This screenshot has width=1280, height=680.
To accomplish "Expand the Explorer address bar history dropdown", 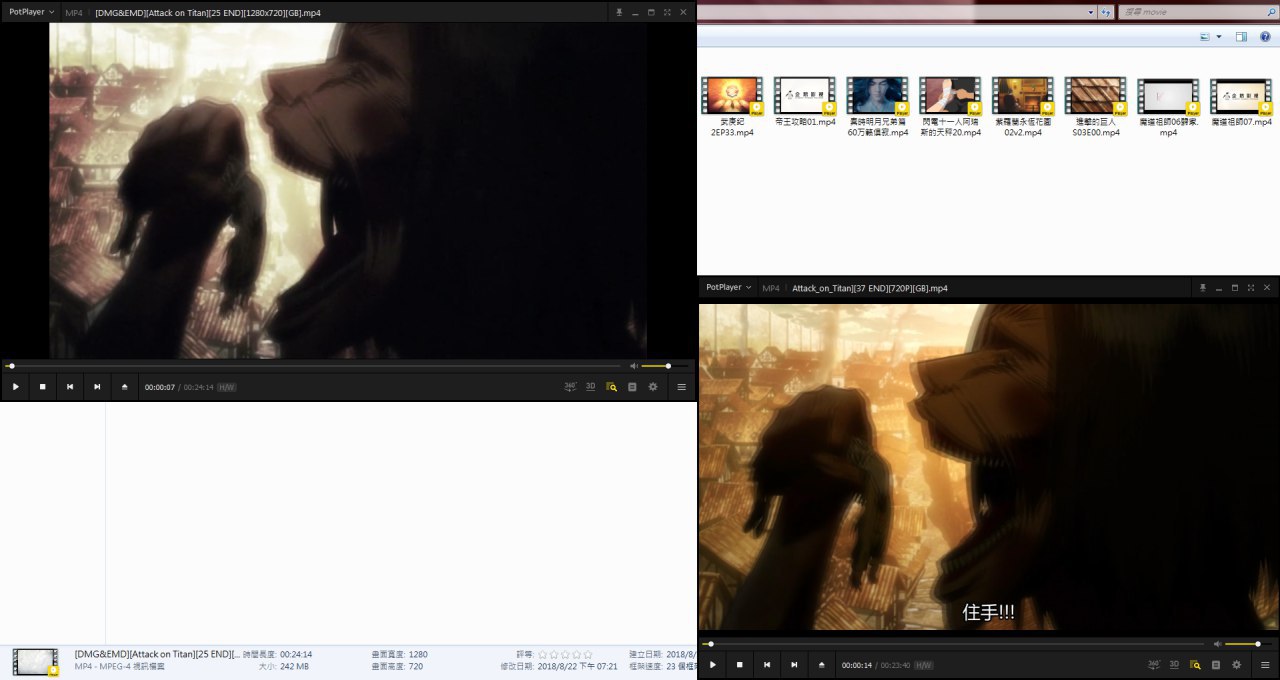I will [x=1090, y=12].
